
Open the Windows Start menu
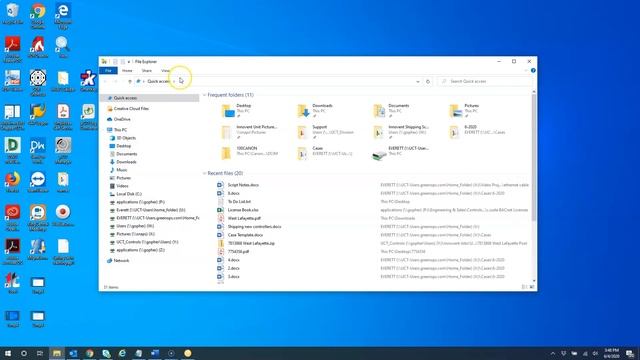click(8, 353)
